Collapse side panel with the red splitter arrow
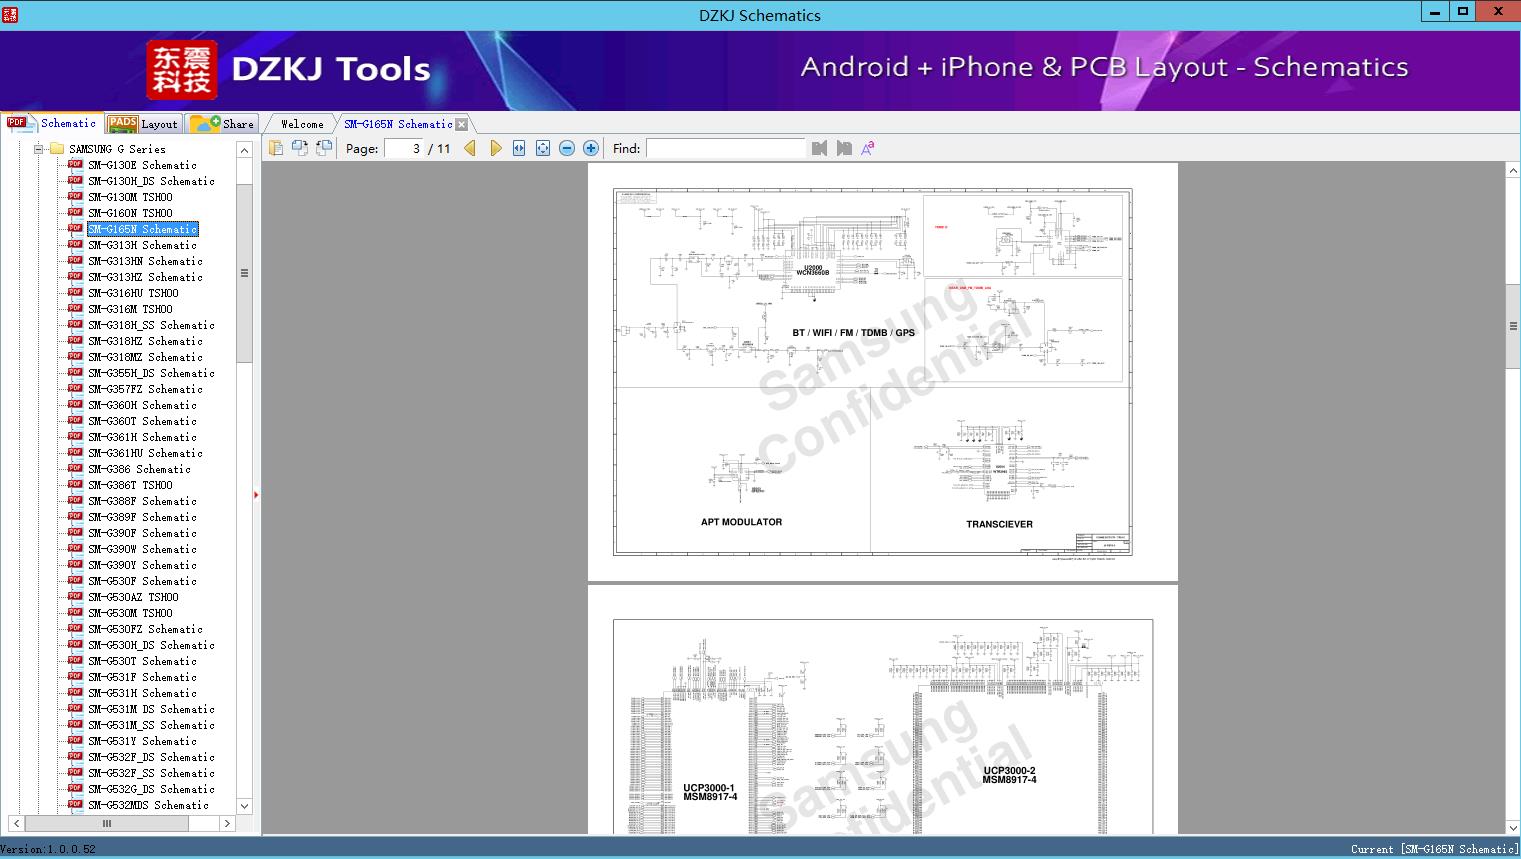 pos(256,495)
